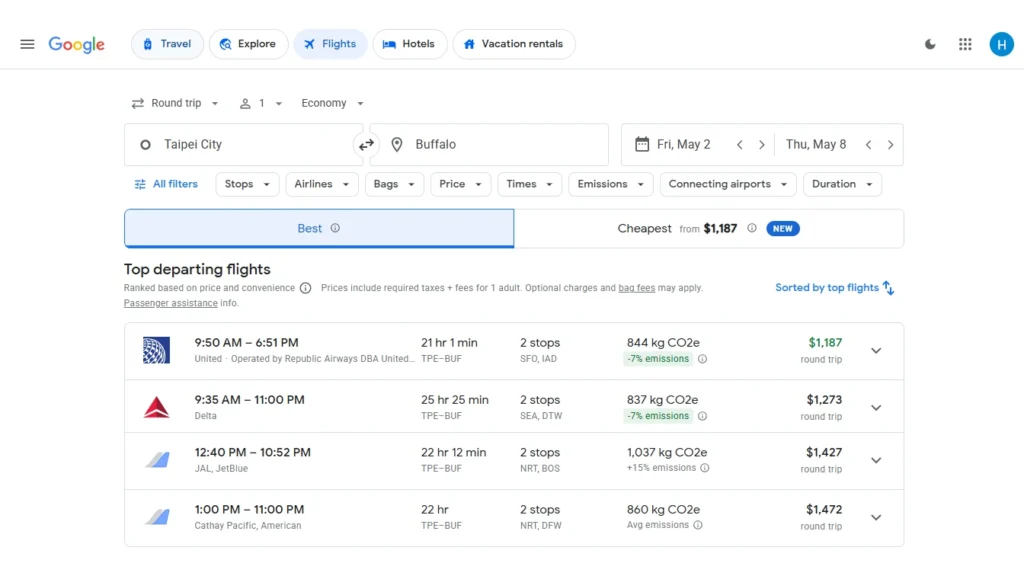Select the 9:35 AM – 11:00 PM flight
Screen dimensions: 1024x576
[514, 408]
